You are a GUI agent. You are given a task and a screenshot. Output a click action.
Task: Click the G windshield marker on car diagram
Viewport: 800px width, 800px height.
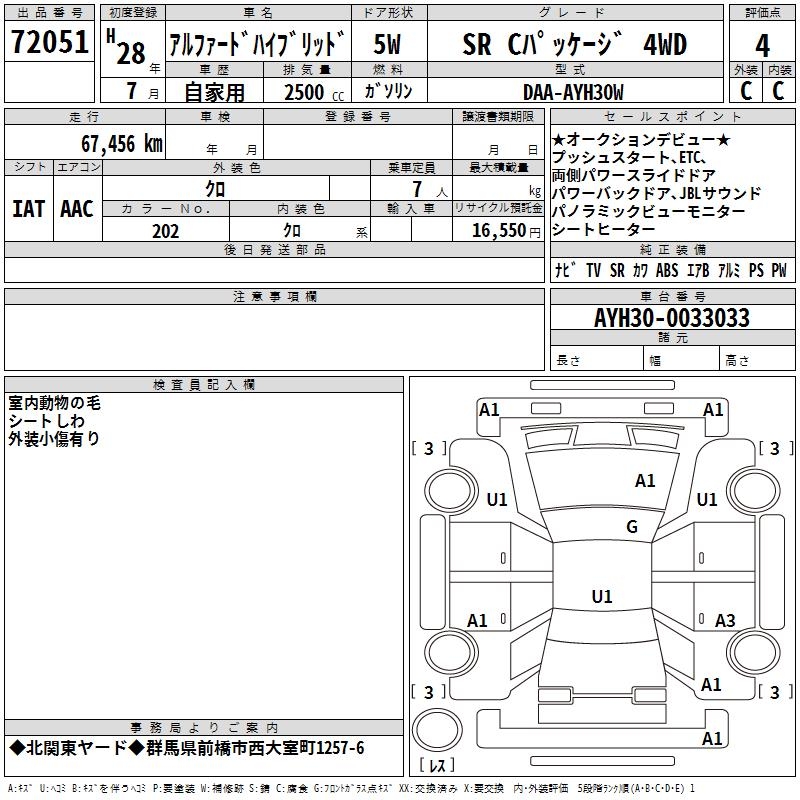tap(631, 527)
